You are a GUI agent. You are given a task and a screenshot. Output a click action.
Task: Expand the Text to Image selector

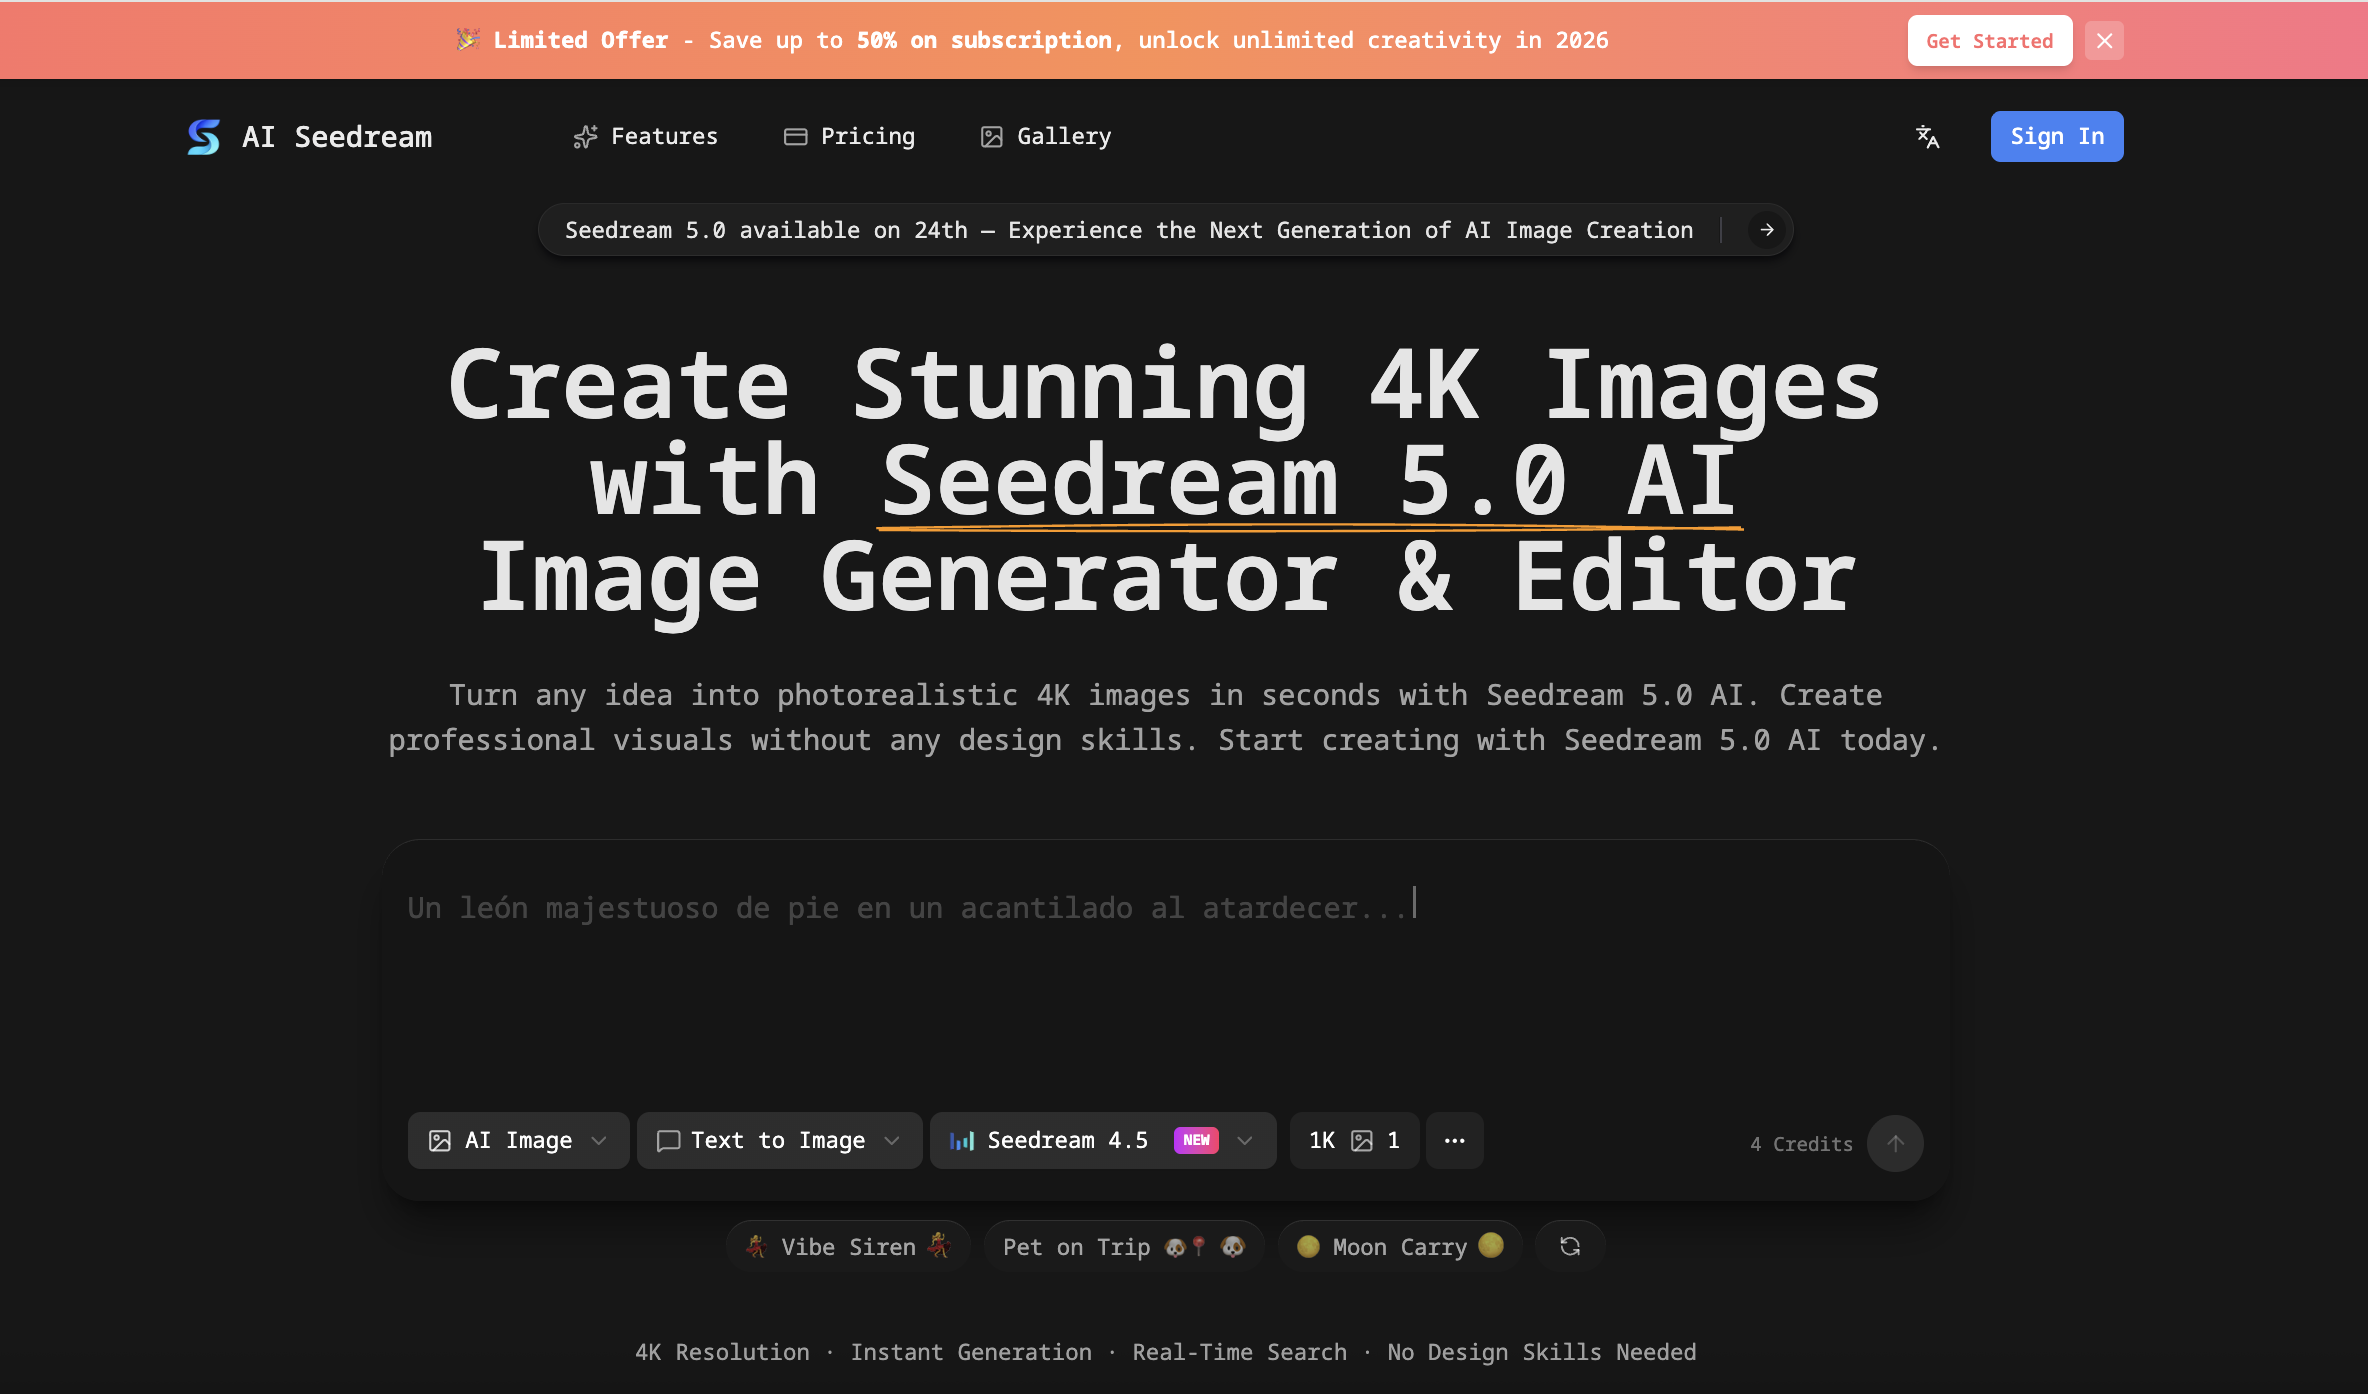pyautogui.click(x=779, y=1140)
